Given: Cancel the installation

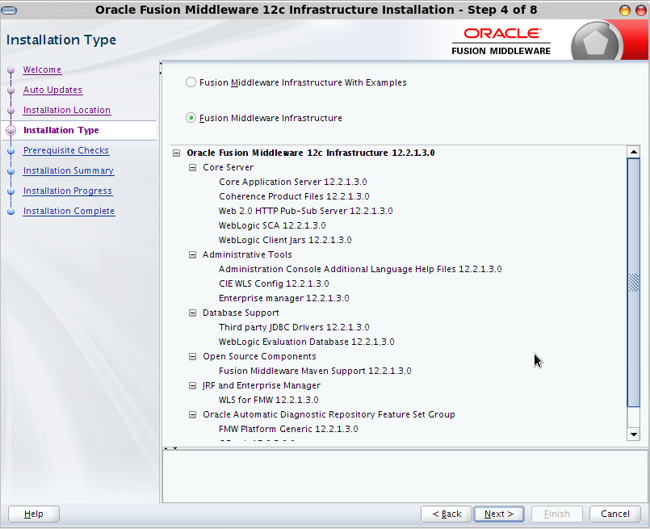Looking at the screenshot, I should tap(615, 514).
